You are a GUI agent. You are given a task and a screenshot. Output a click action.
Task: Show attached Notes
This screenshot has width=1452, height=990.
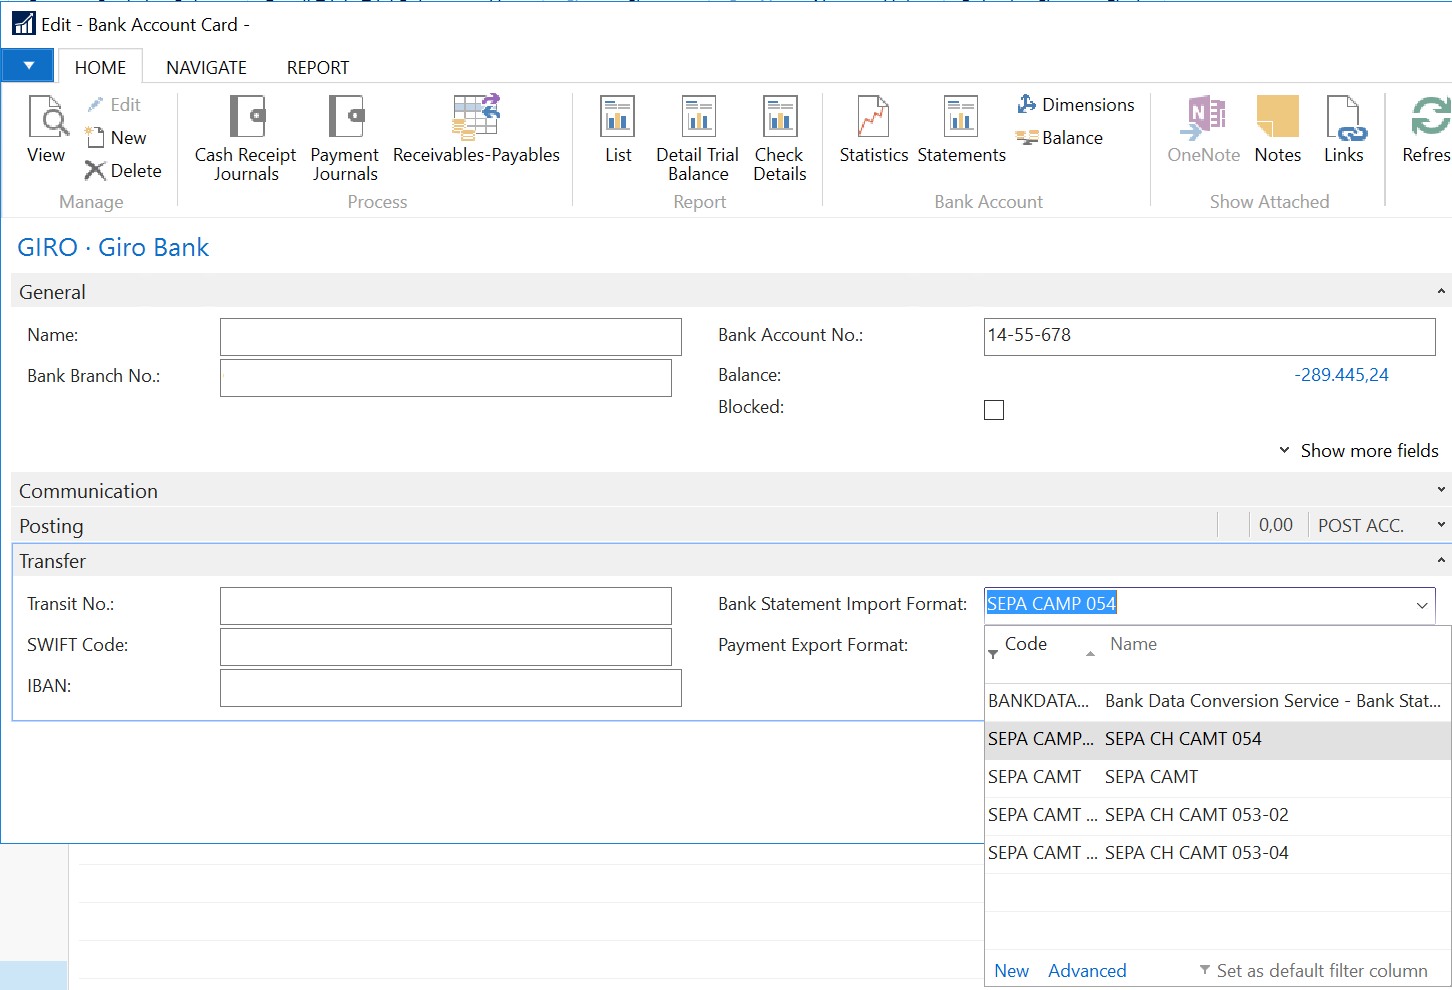[x=1278, y=129]
